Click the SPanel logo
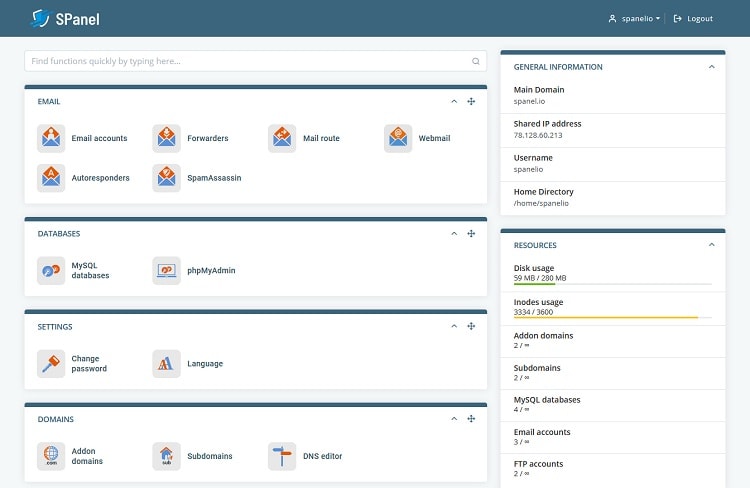750x488 pixels. (66, 19)
